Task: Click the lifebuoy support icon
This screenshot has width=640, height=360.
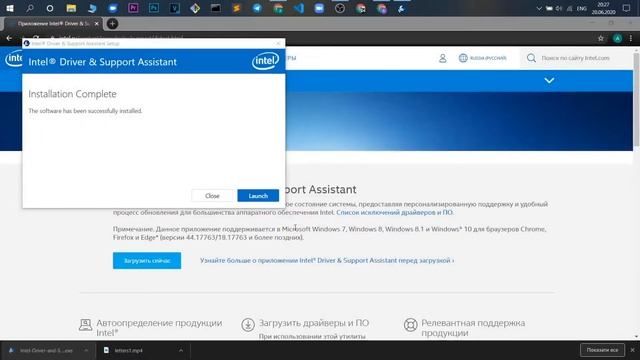Action: (x=410, y=325)
